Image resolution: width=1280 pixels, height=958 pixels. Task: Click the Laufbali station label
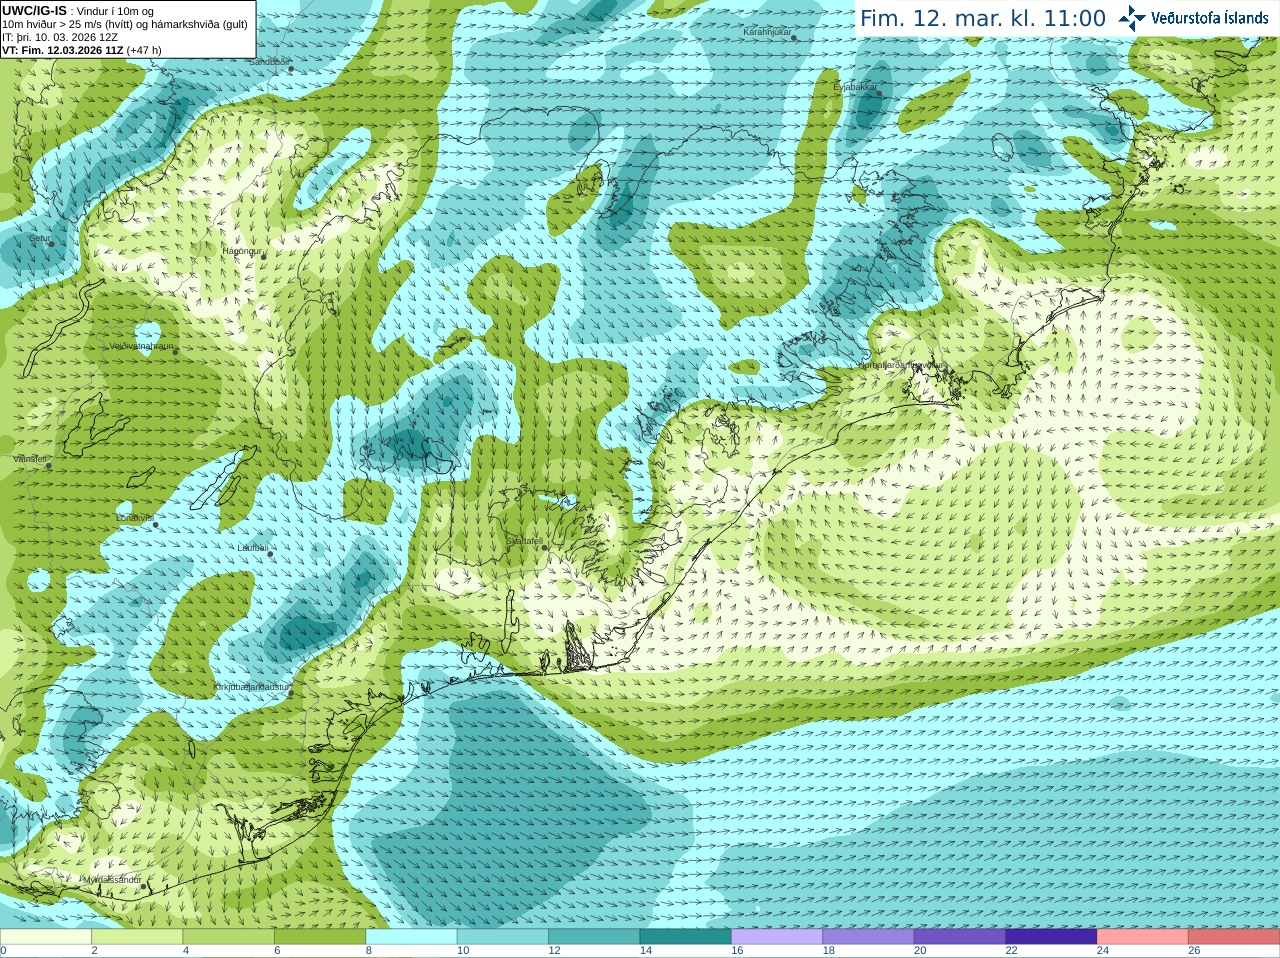pos(253,548)
